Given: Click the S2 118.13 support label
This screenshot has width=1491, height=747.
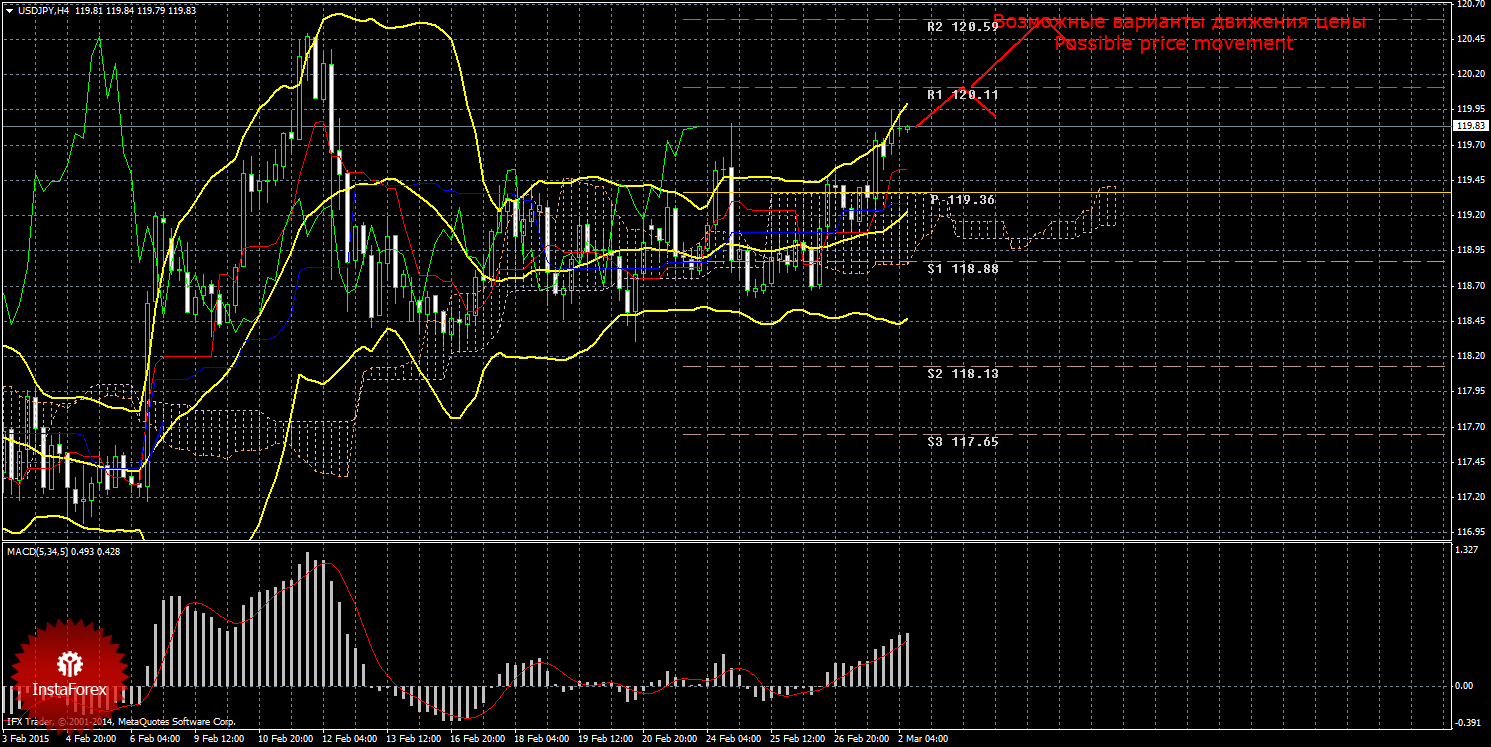Looking at the screenshot, I should click(962, 373).
